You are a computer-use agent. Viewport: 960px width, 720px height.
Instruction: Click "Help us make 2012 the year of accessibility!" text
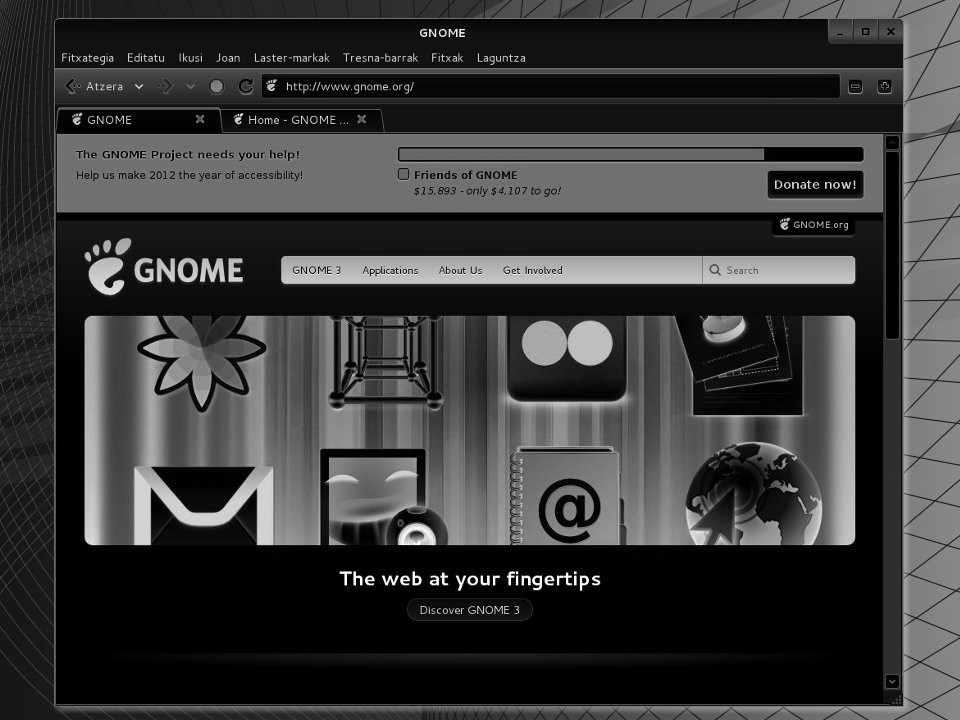pyautogui.click(x=189, y=175)
